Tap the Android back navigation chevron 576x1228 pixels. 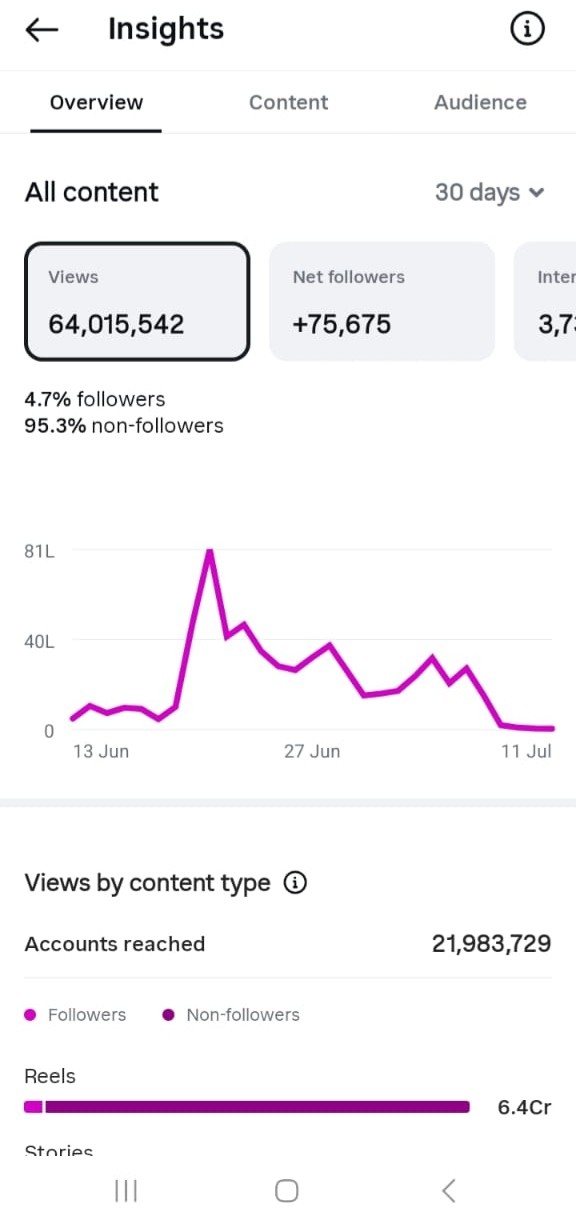click(449, 1190)
